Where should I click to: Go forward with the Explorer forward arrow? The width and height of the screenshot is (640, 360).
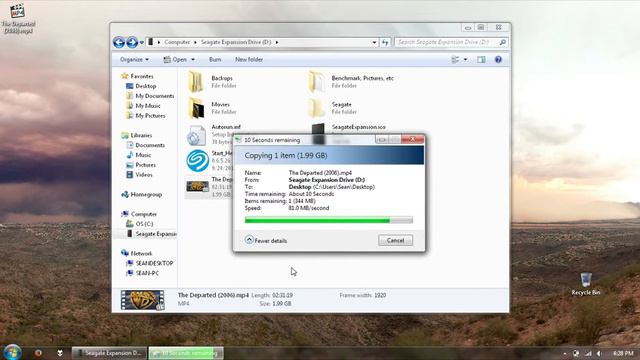click(x=132, y=42)
